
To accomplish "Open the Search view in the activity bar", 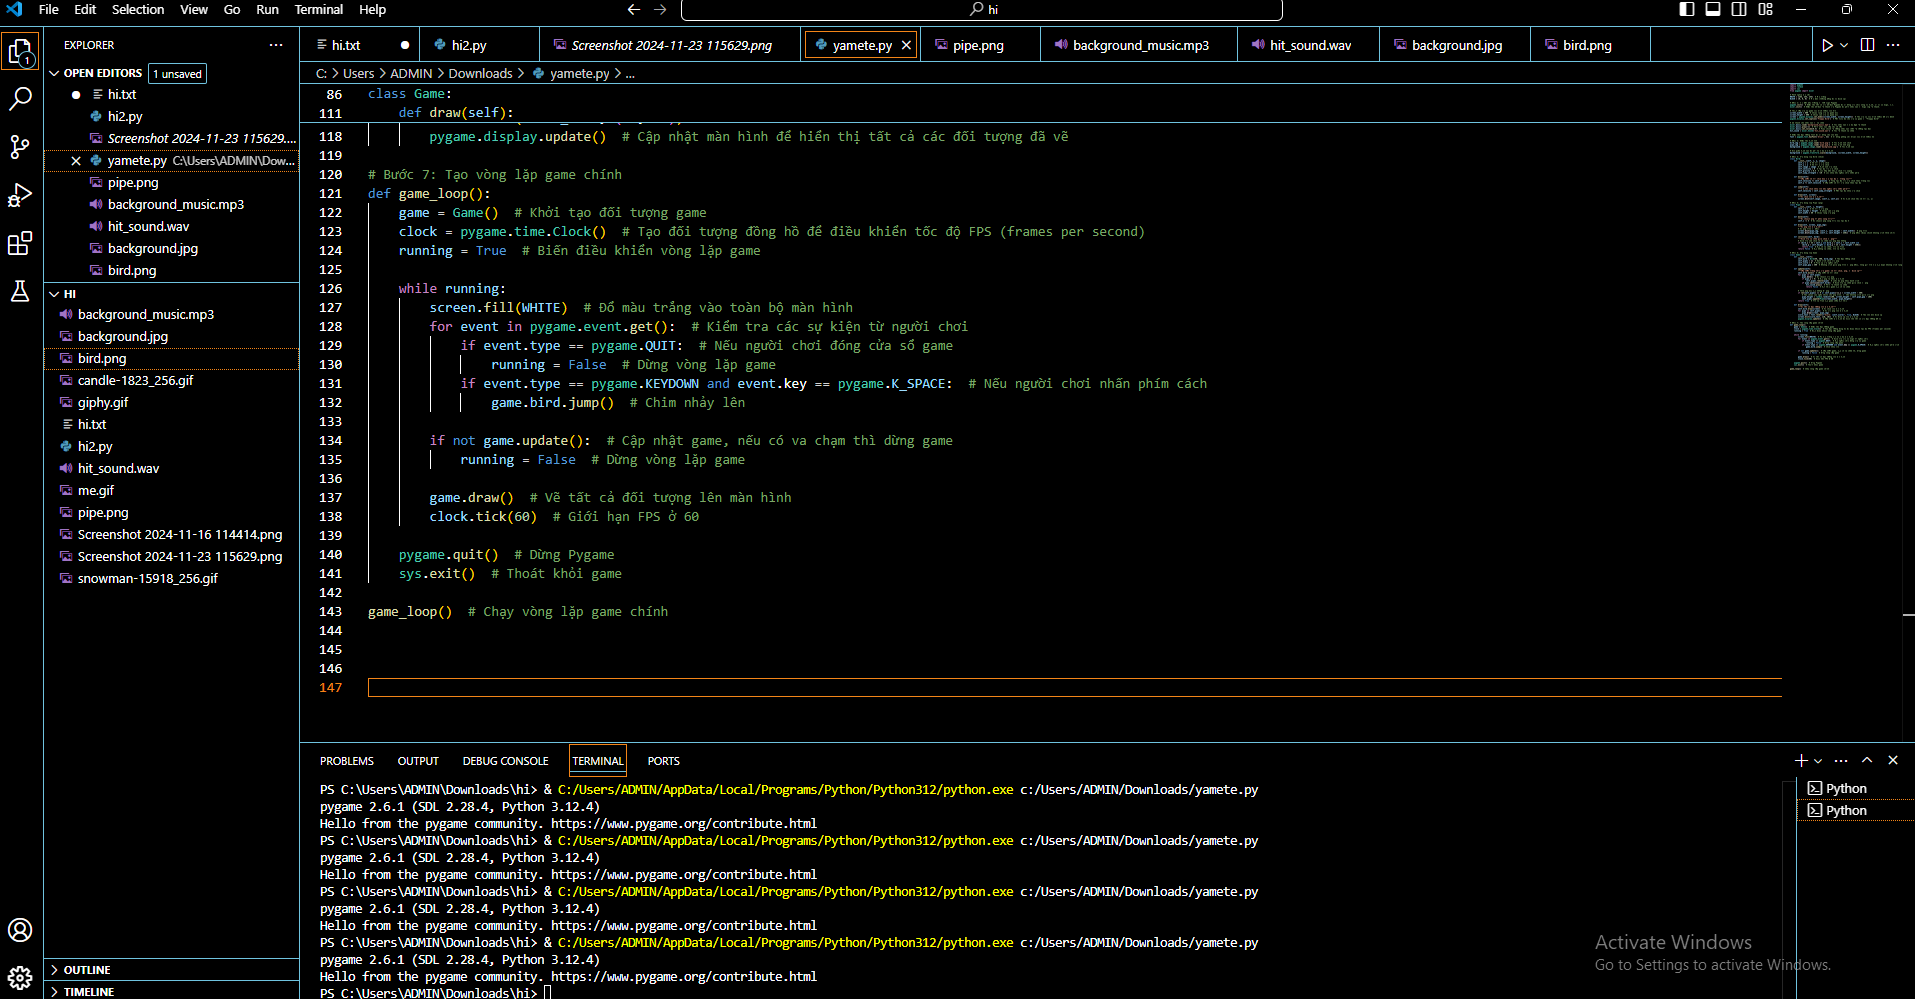I will click(21, 99).
